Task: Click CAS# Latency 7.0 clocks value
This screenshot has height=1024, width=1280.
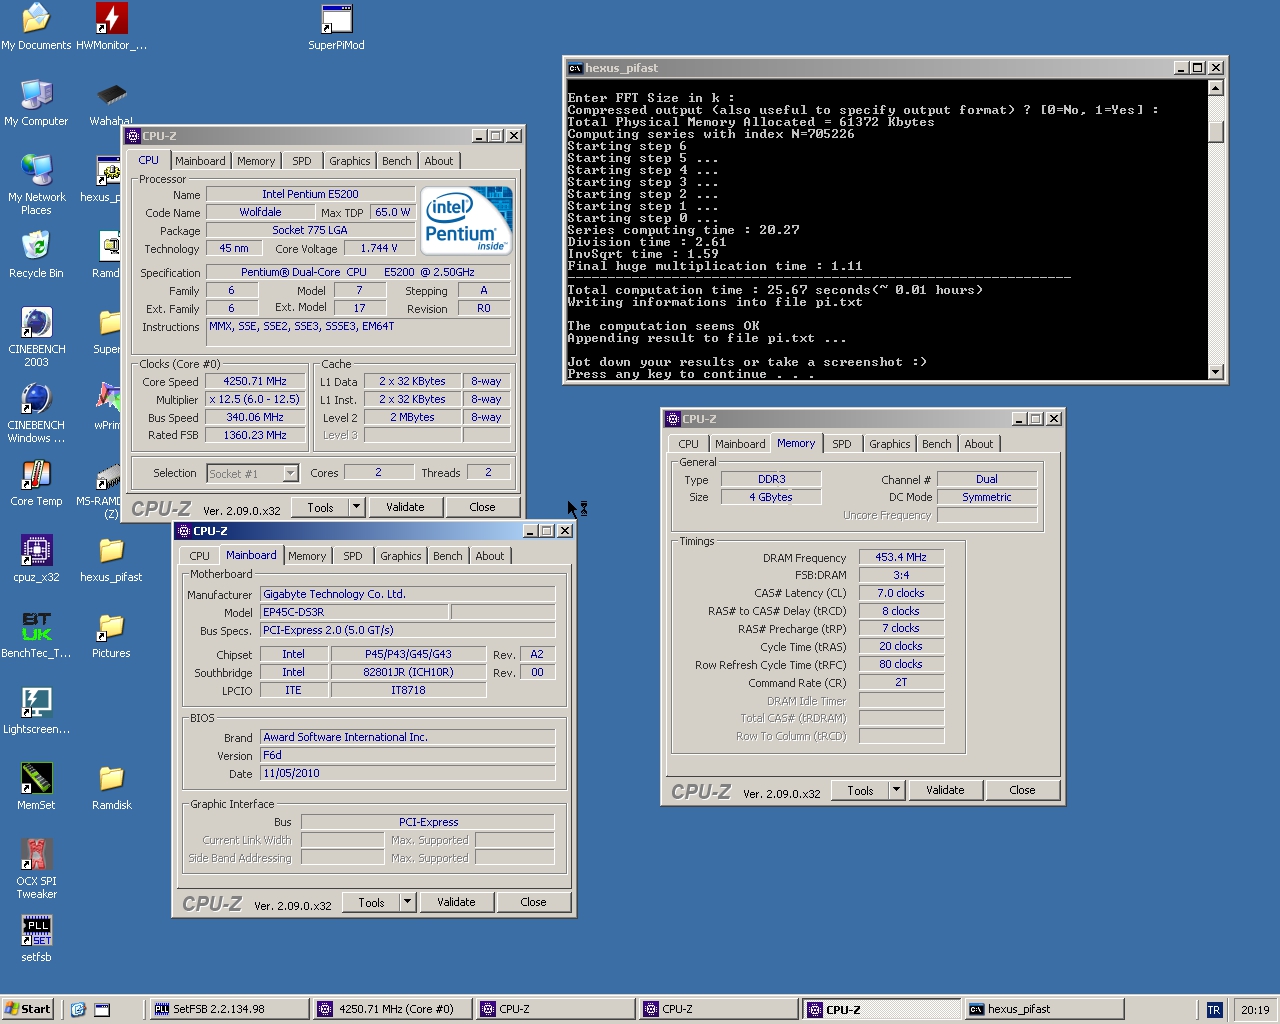Action: click(x=901, y=593)
